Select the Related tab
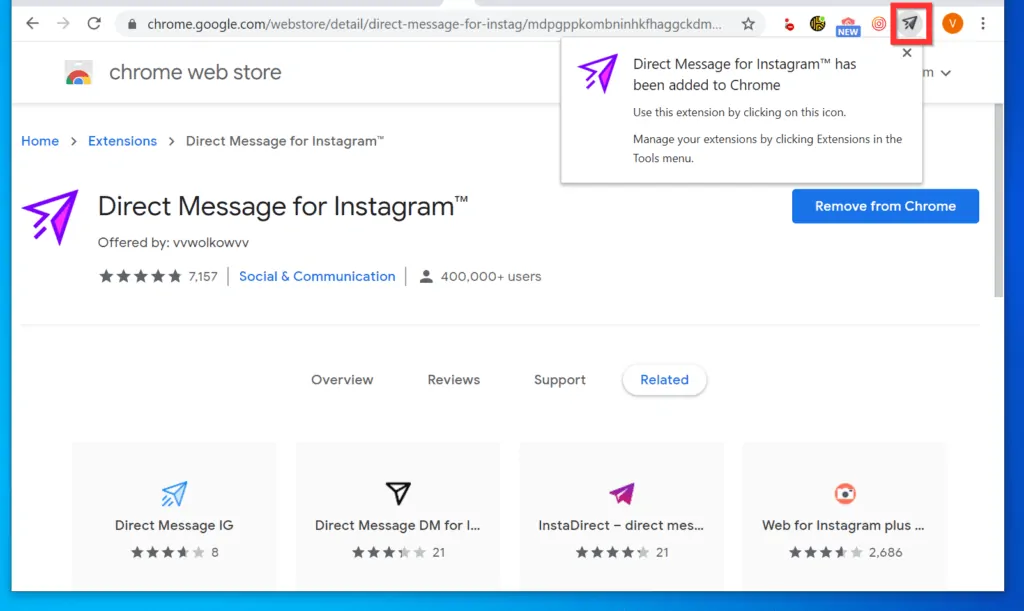Image resolution: width=1024 pixels, height=611 pixels. (664, 380)
